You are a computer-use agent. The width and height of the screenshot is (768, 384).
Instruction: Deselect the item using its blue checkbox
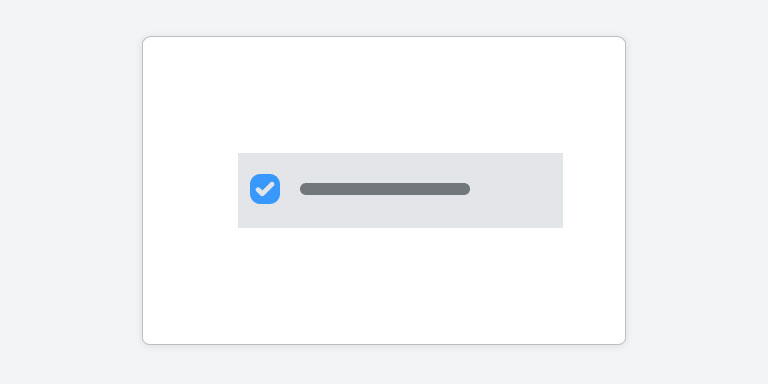(265, 189)
